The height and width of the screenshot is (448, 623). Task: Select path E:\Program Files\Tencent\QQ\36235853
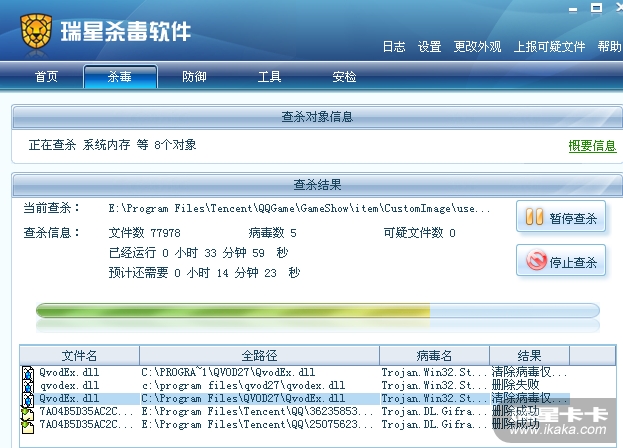pos(257,411)
